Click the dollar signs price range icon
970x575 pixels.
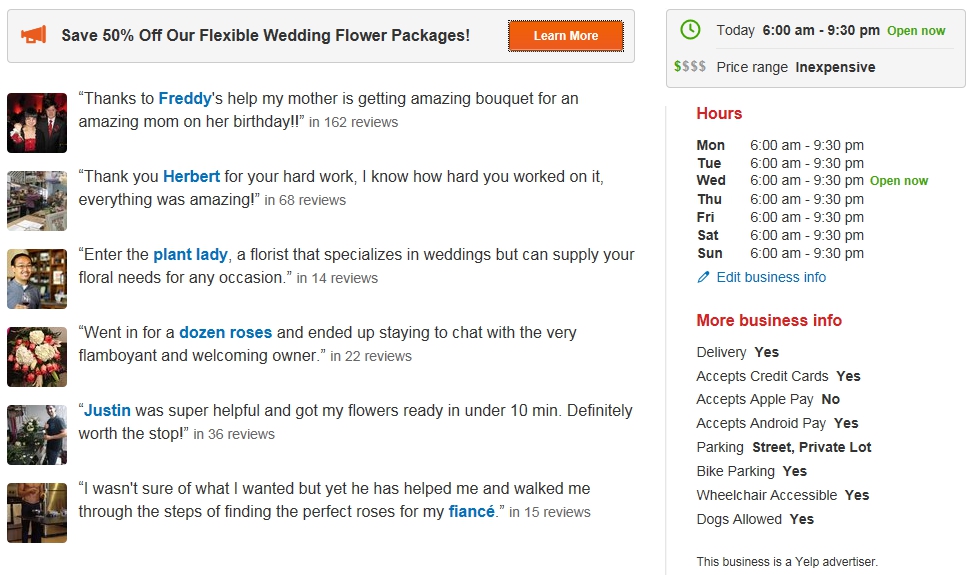click(x=689, y=66)
